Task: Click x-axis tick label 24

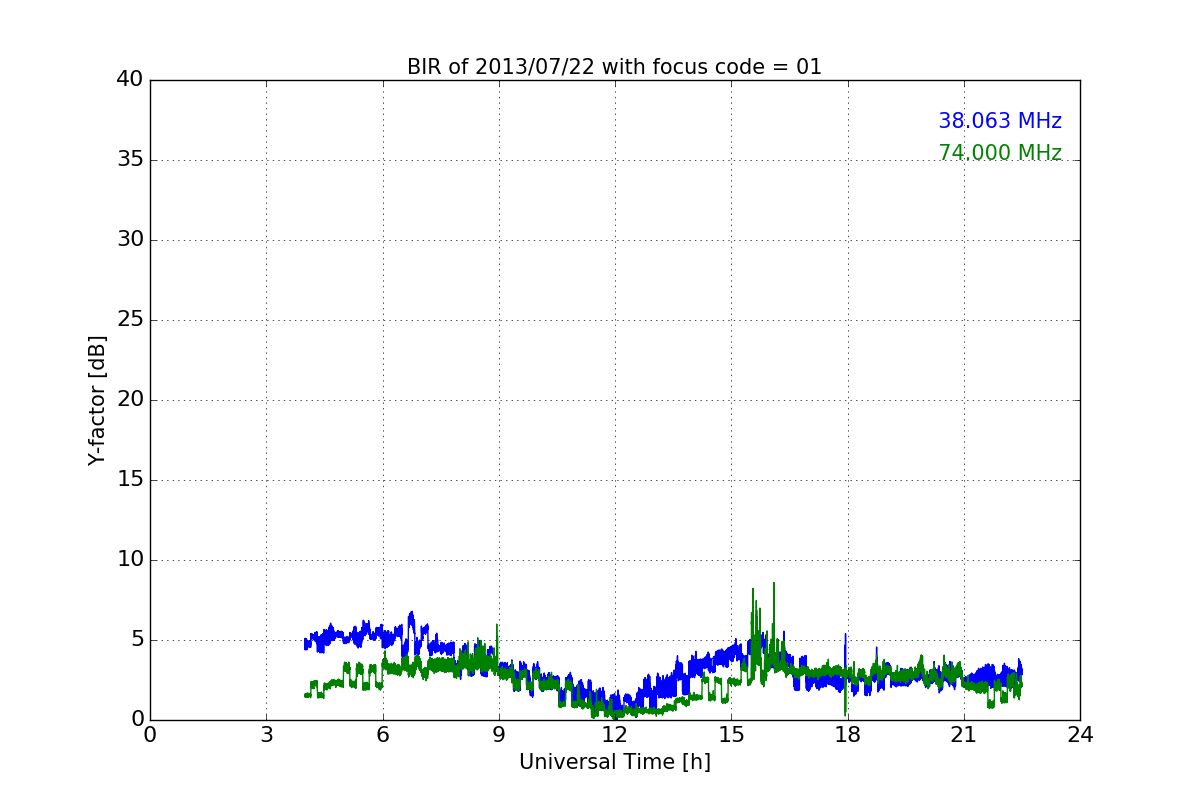Action: (1080, 735)
